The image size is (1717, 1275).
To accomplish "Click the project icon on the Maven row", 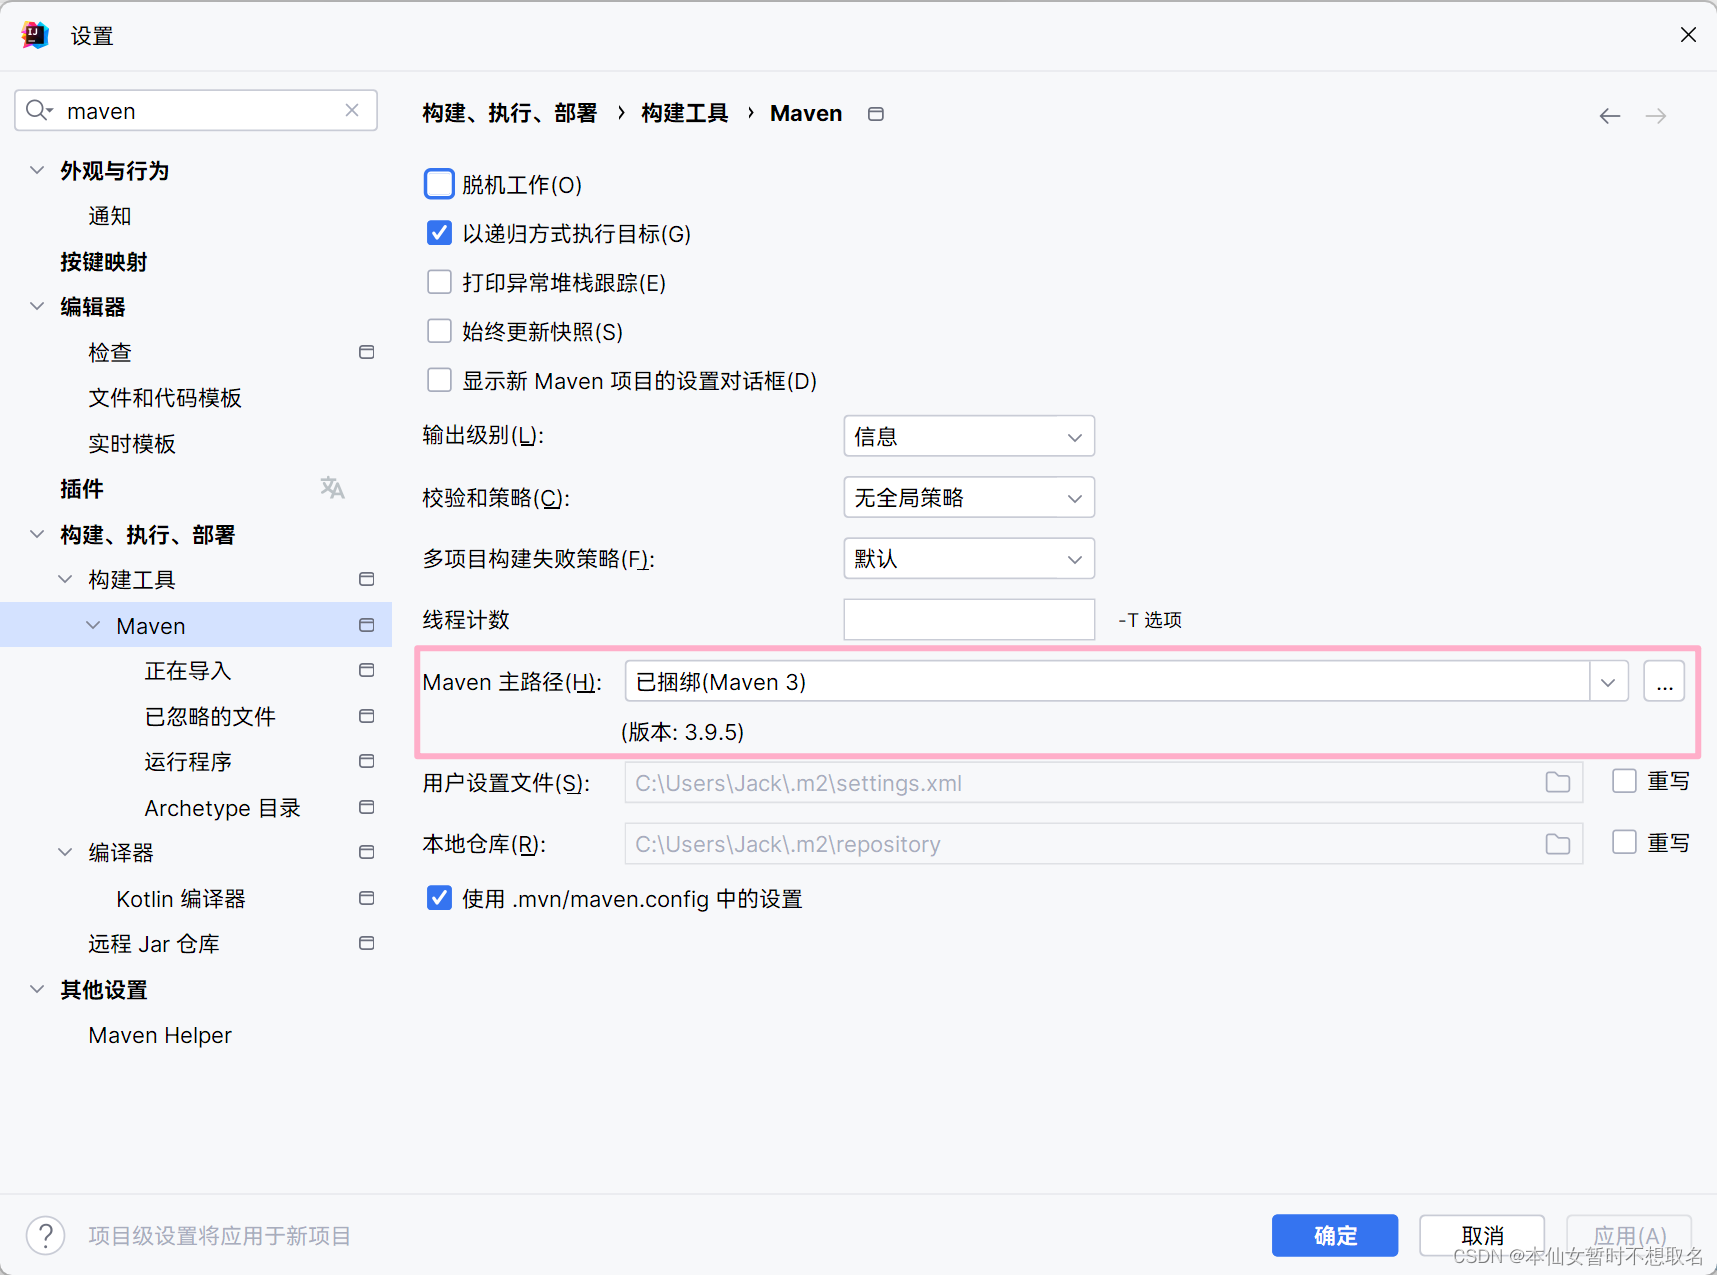I will (367, 625).
